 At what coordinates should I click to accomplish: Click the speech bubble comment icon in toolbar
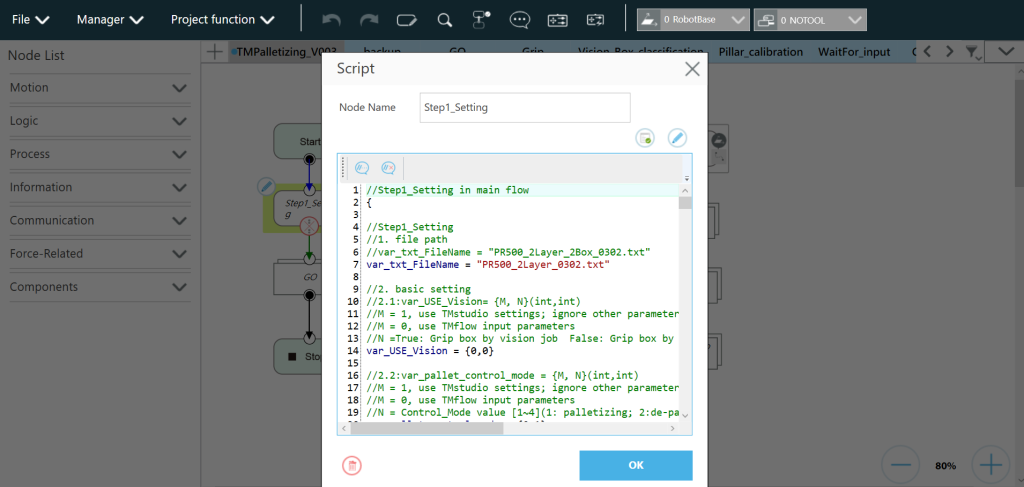(519, 19)
